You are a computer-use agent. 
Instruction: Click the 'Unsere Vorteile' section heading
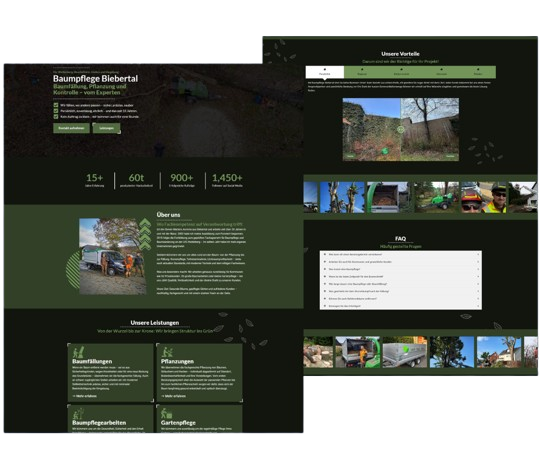(x=400, y=54)
